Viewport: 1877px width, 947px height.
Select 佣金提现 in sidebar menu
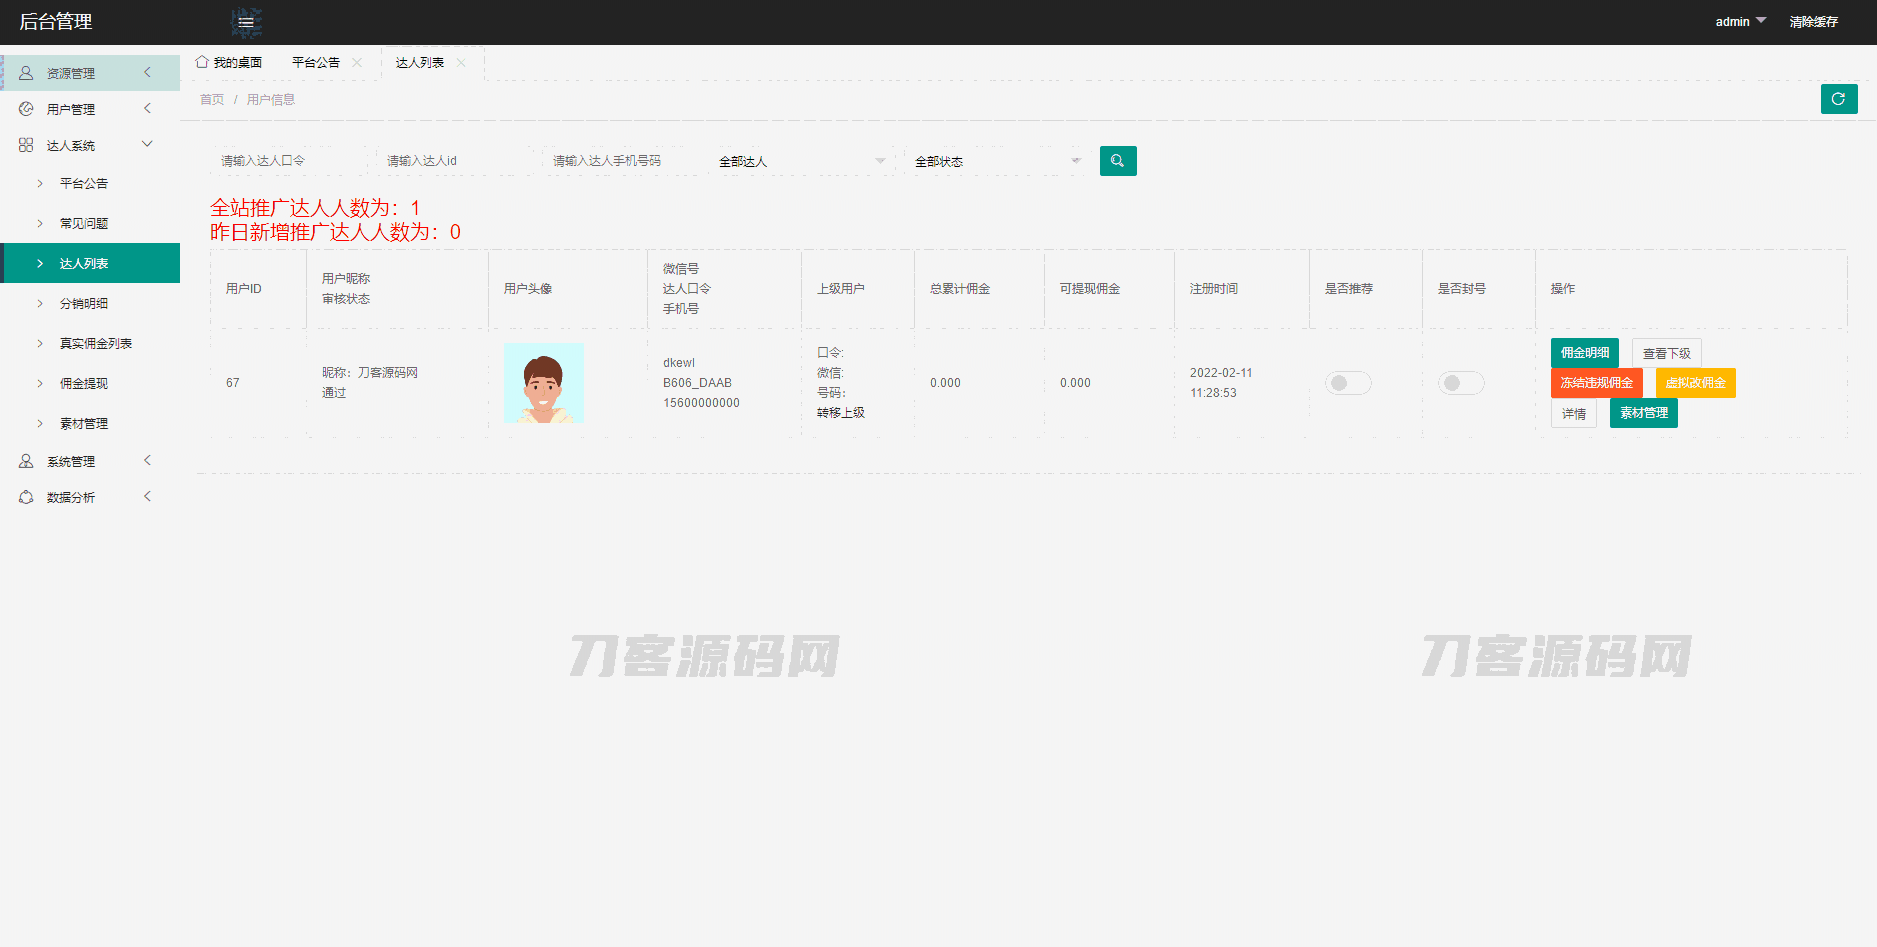pos(84,383)
